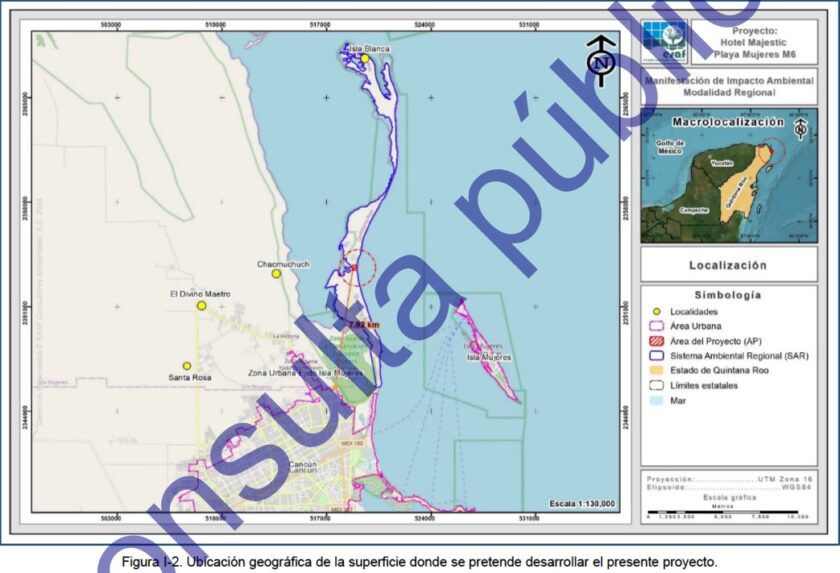Select the Chacmuchuch yellow locality marker
The image size is (840, 573).
tap(276, 274)
